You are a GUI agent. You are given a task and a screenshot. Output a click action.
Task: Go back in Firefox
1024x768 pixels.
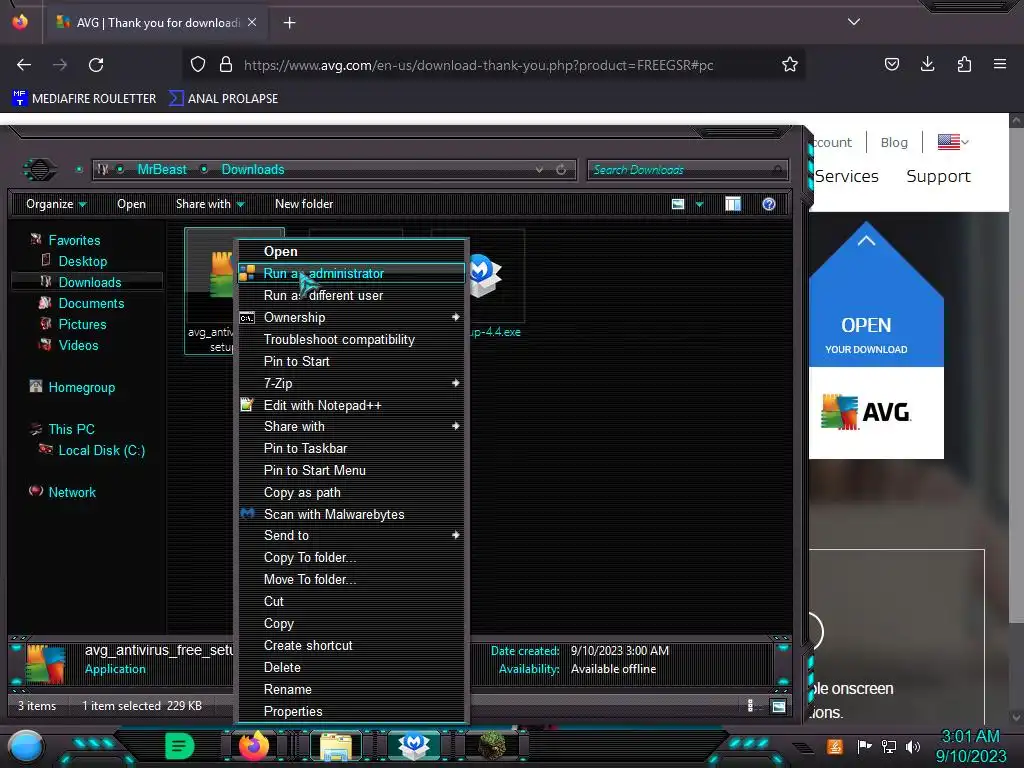coord(24,65)
